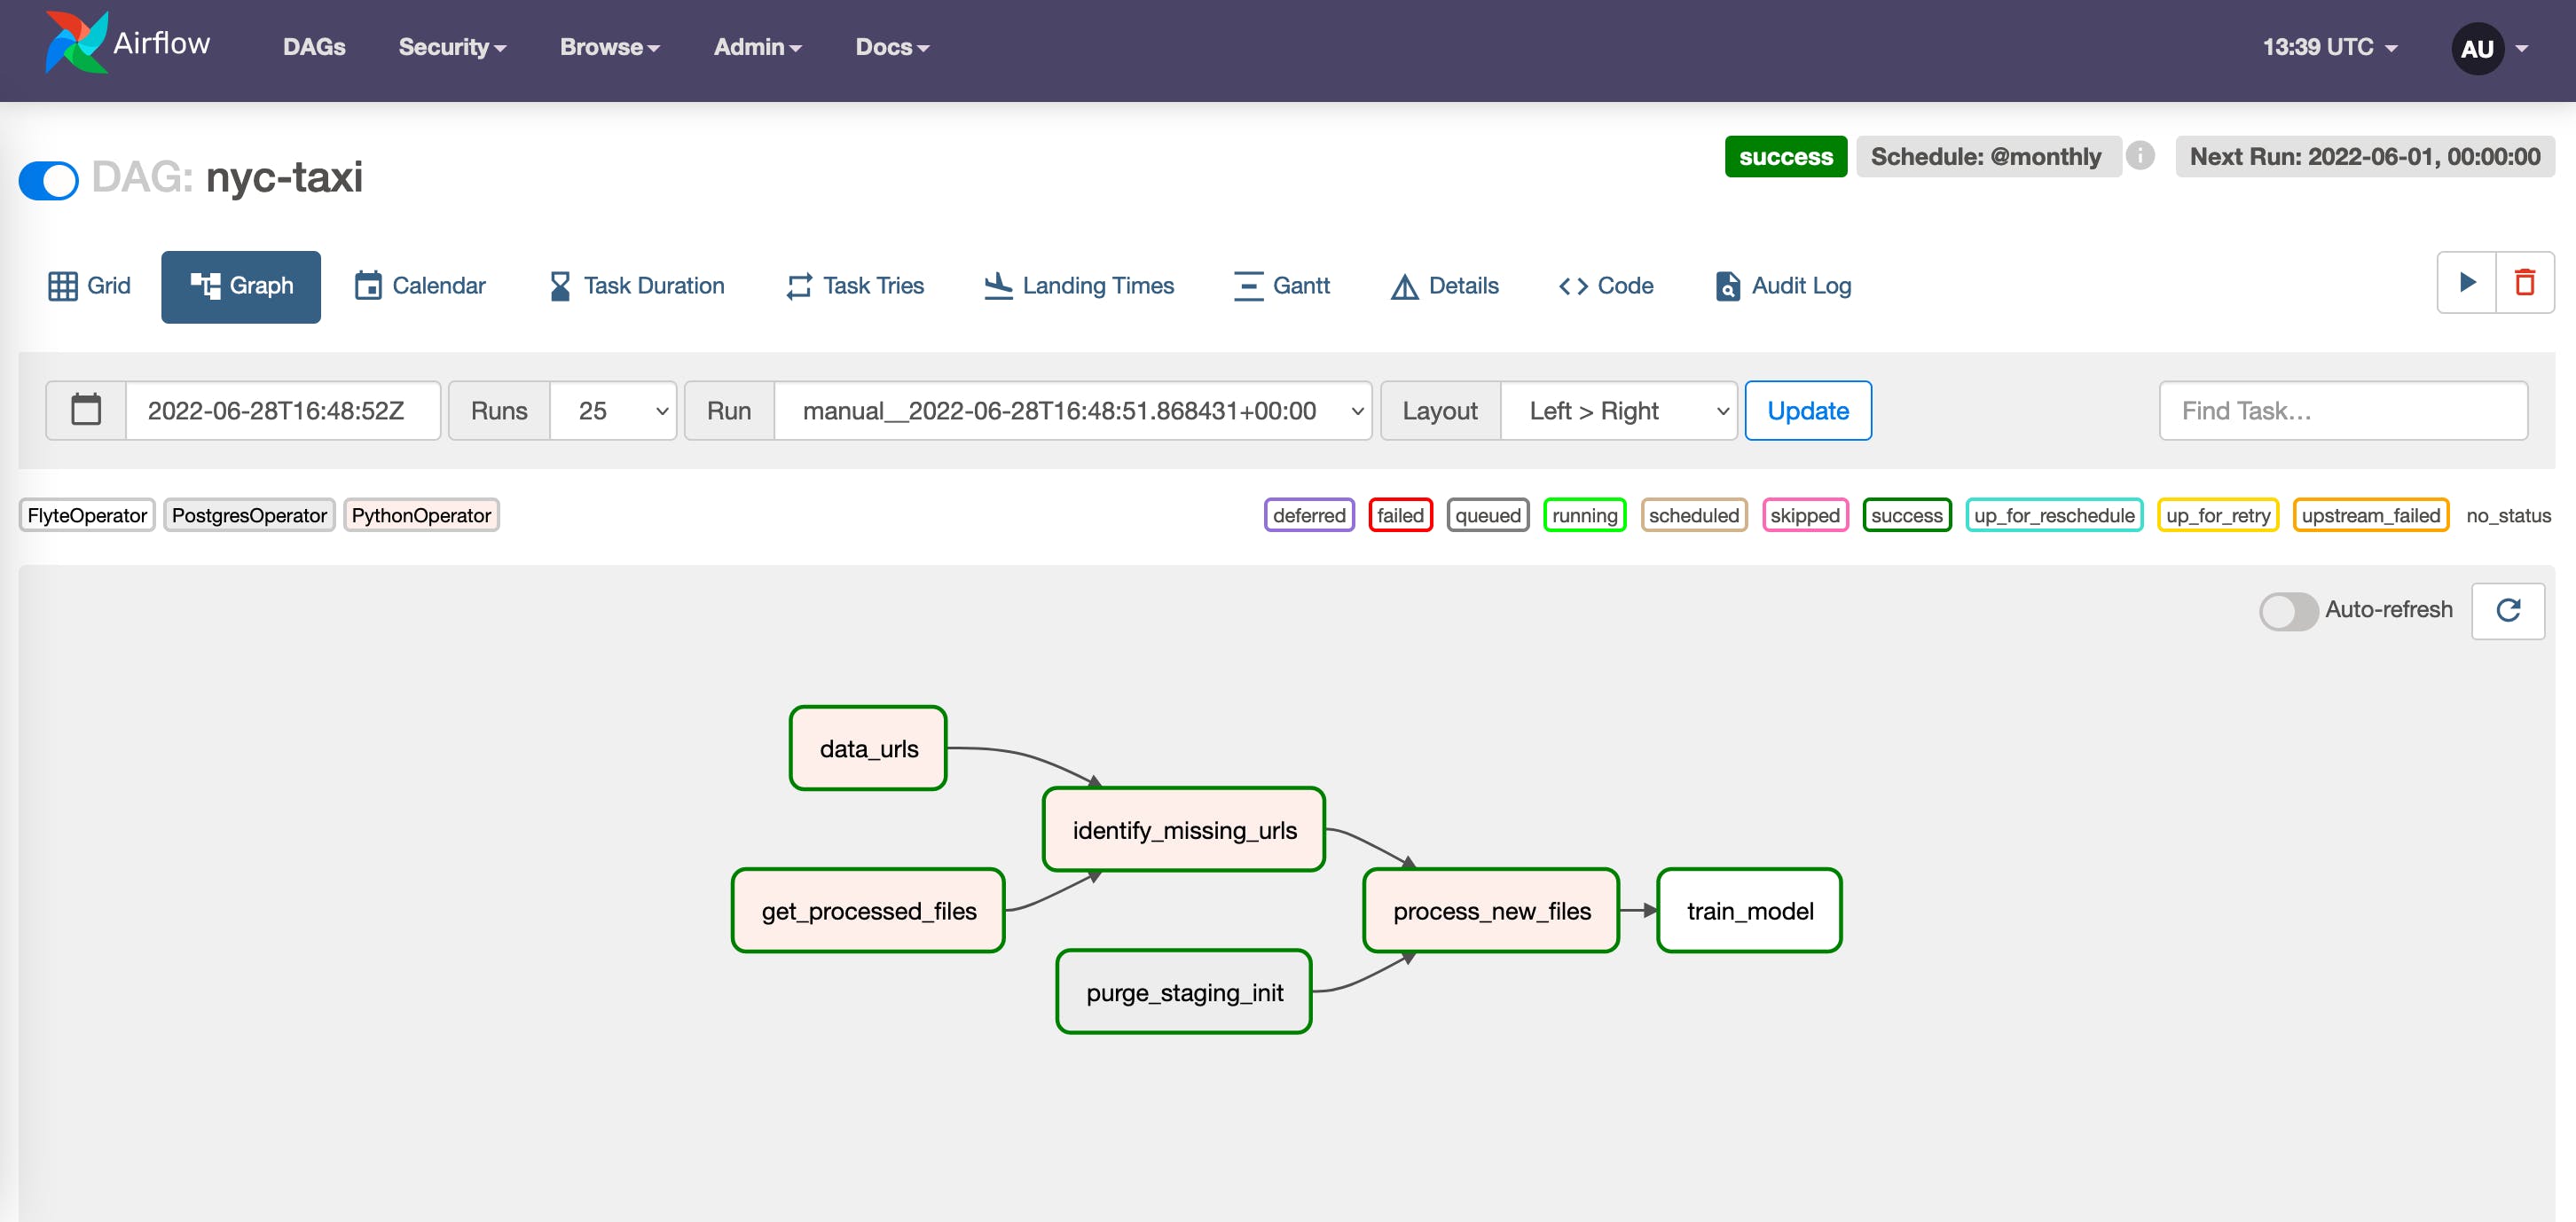
Task: Open the Docs menu
Action: coord(891,47)
